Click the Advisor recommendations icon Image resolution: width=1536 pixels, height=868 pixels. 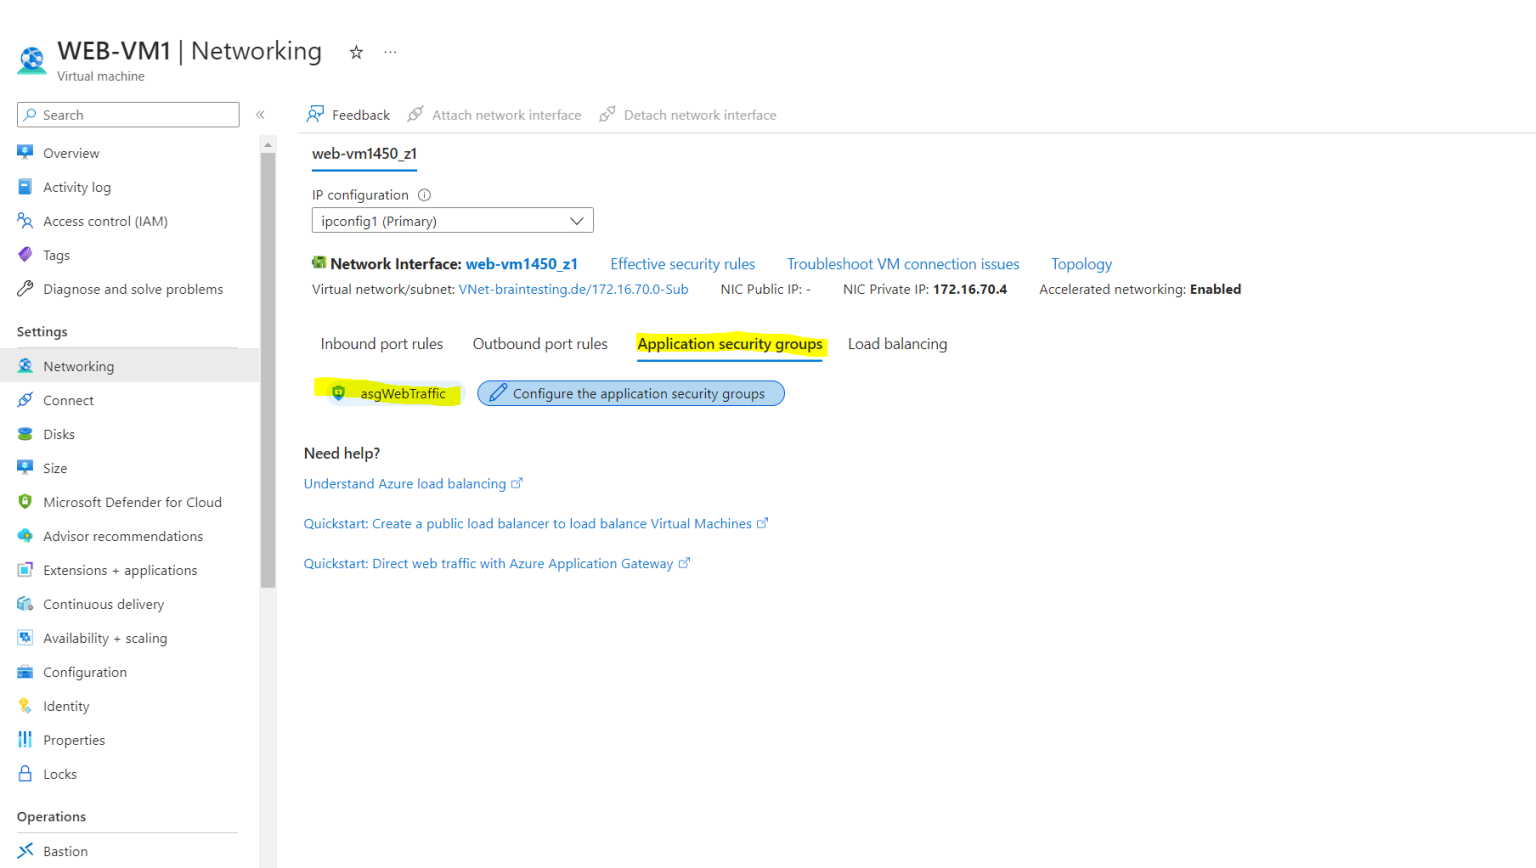[x=25, y=536]
